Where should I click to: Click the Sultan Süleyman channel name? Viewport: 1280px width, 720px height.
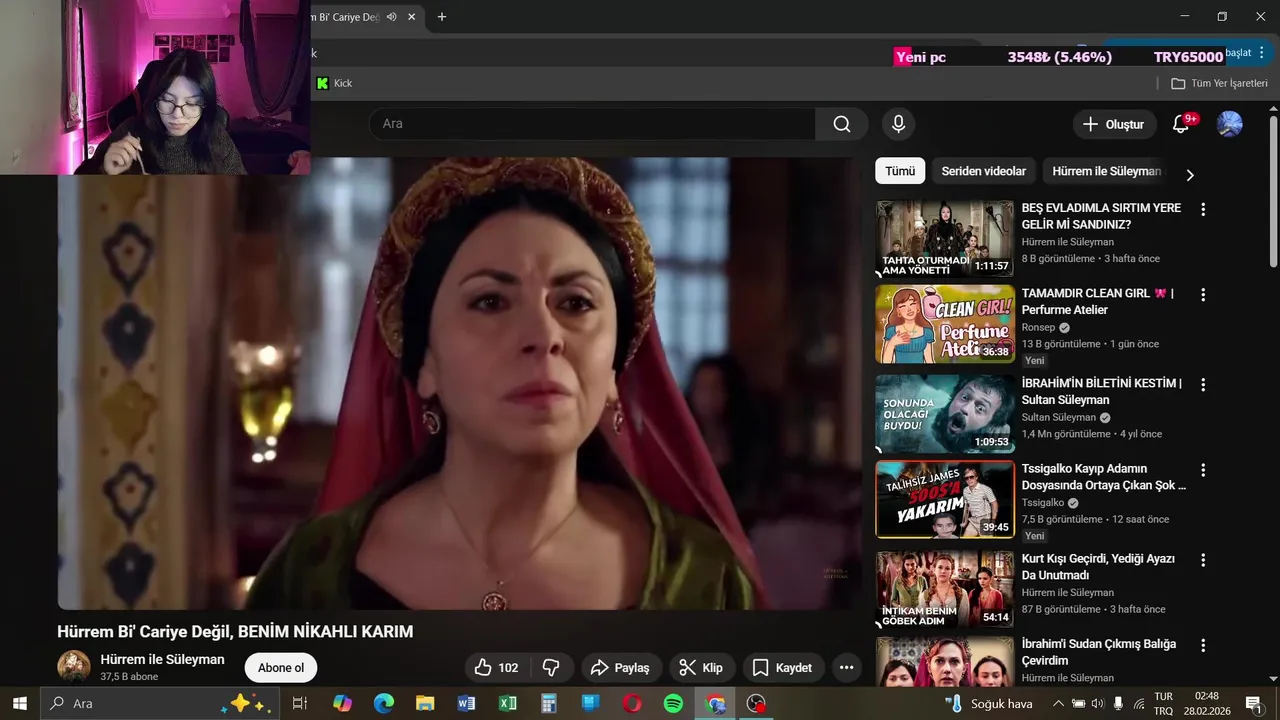coord(1059,417)
